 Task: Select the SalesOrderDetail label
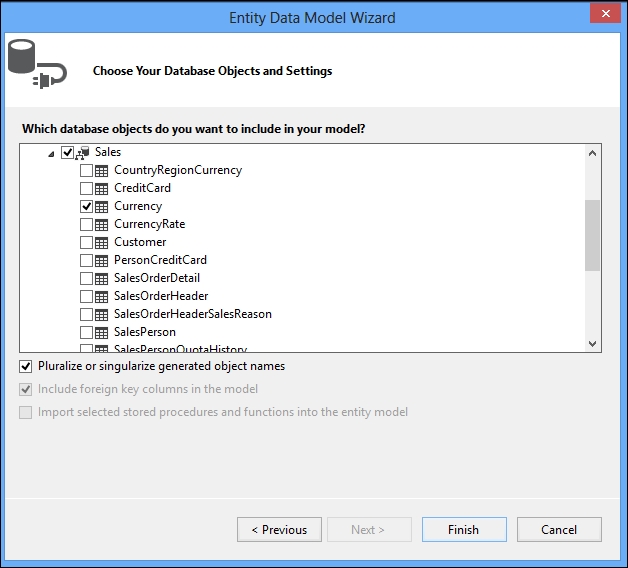(x=157, y=278)
